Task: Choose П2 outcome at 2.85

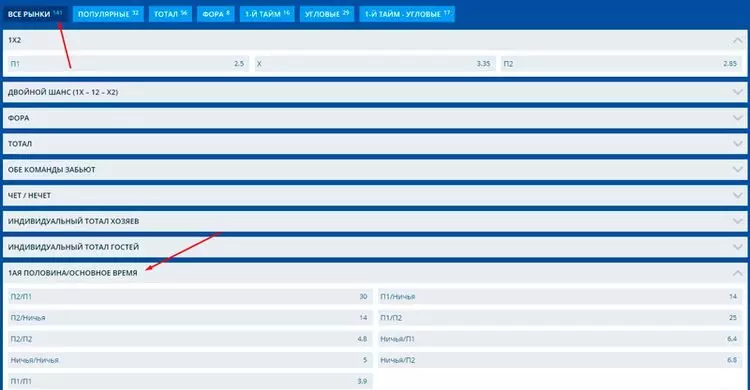Action: click(x=621, y=64)
